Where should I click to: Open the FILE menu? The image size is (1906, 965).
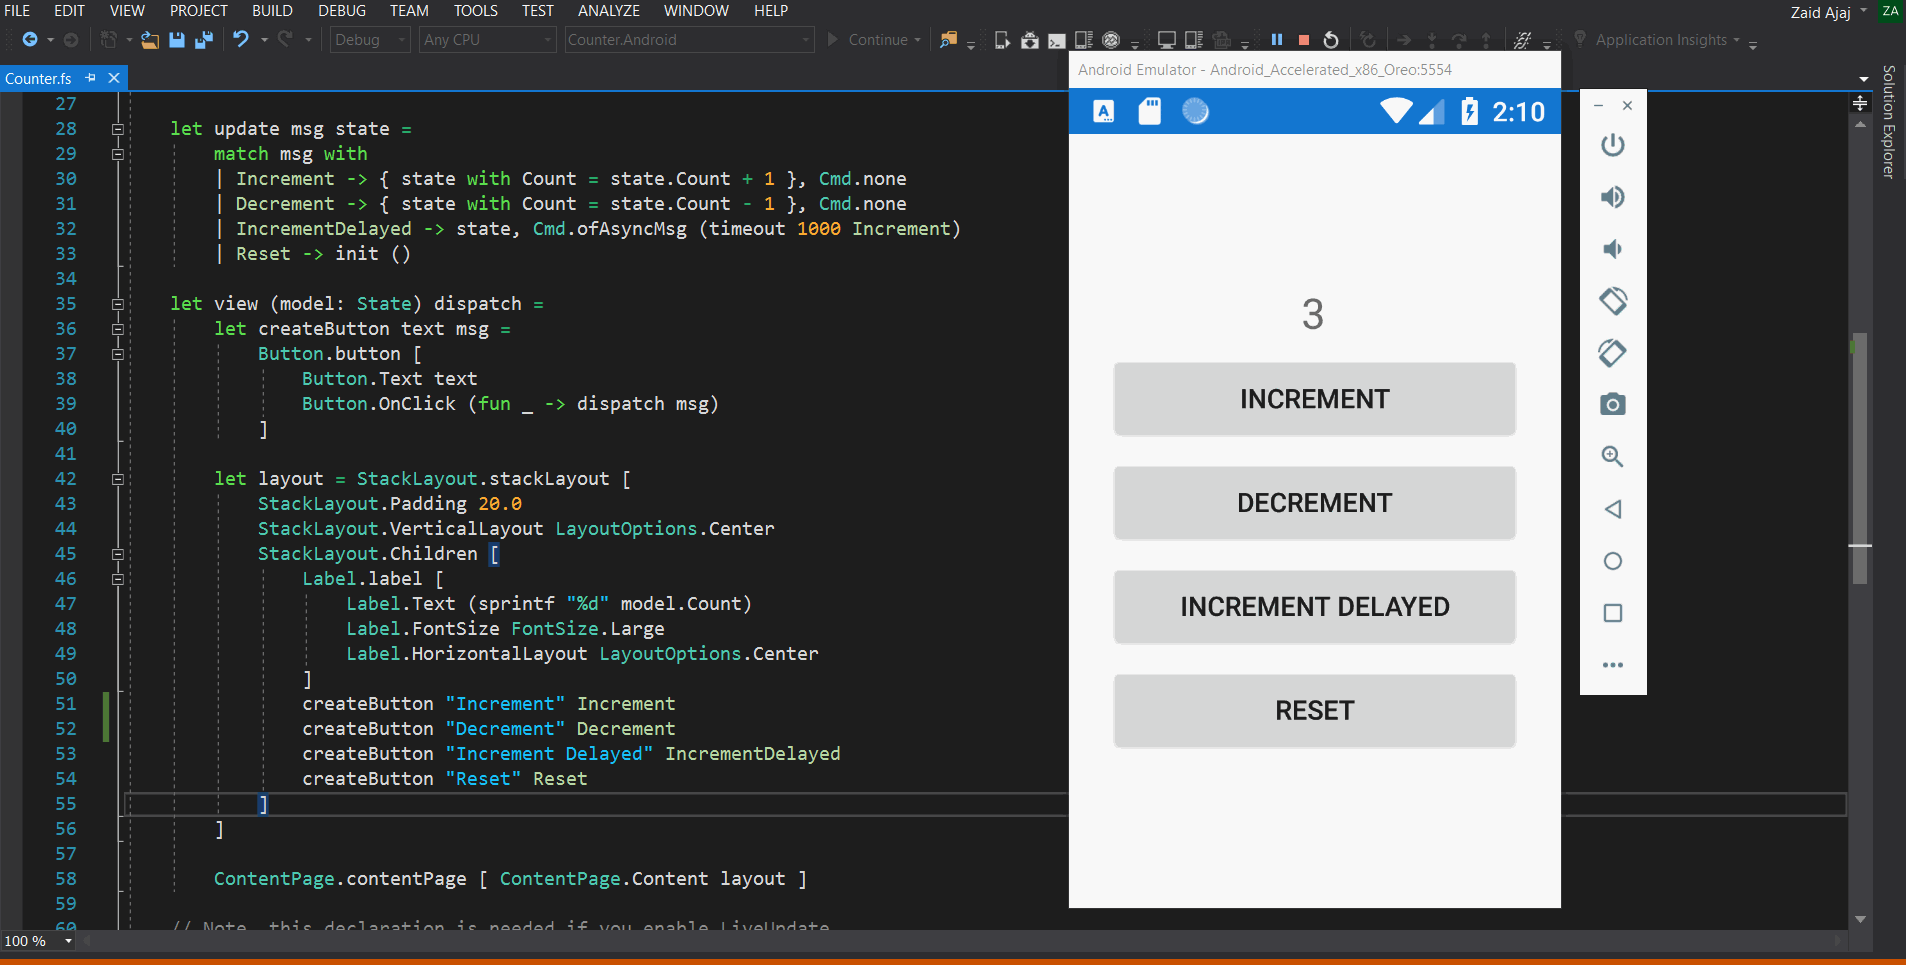coord(17,11)
